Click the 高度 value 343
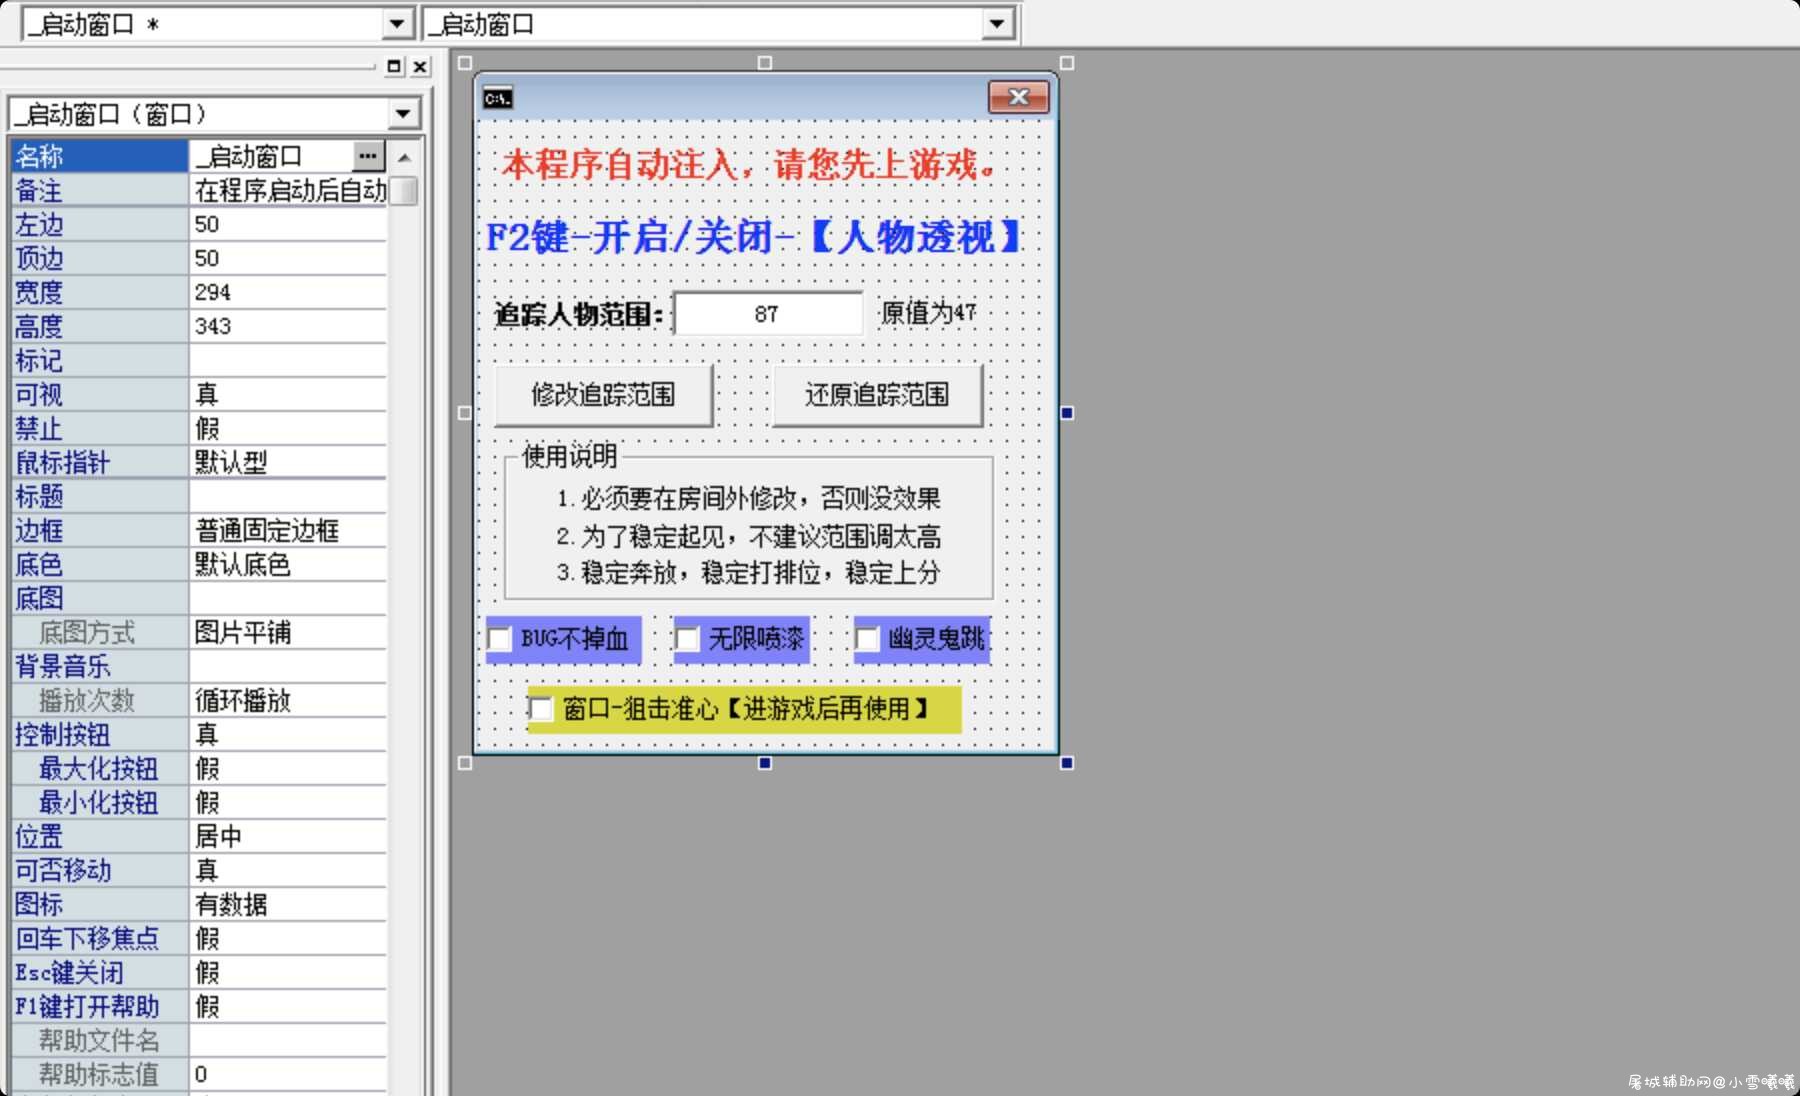The width and height of the screenshot is (1800, 1096). click(x=288, y=326)
